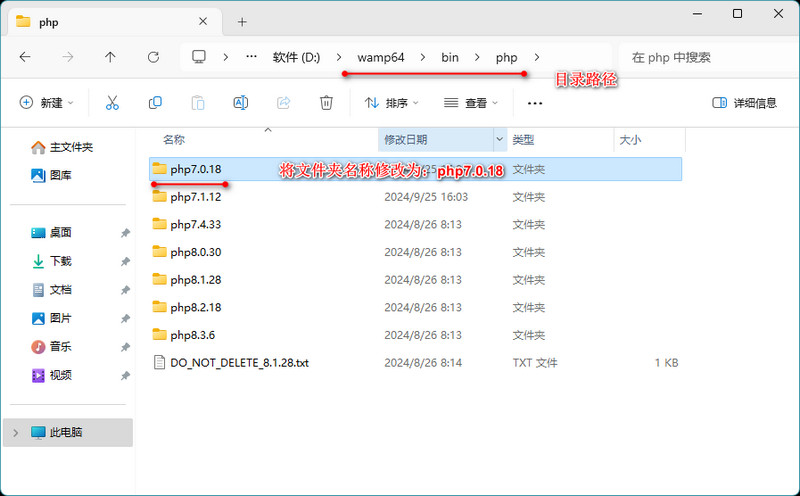Click the Rename icon in toolbar

[x=240, y=103]
